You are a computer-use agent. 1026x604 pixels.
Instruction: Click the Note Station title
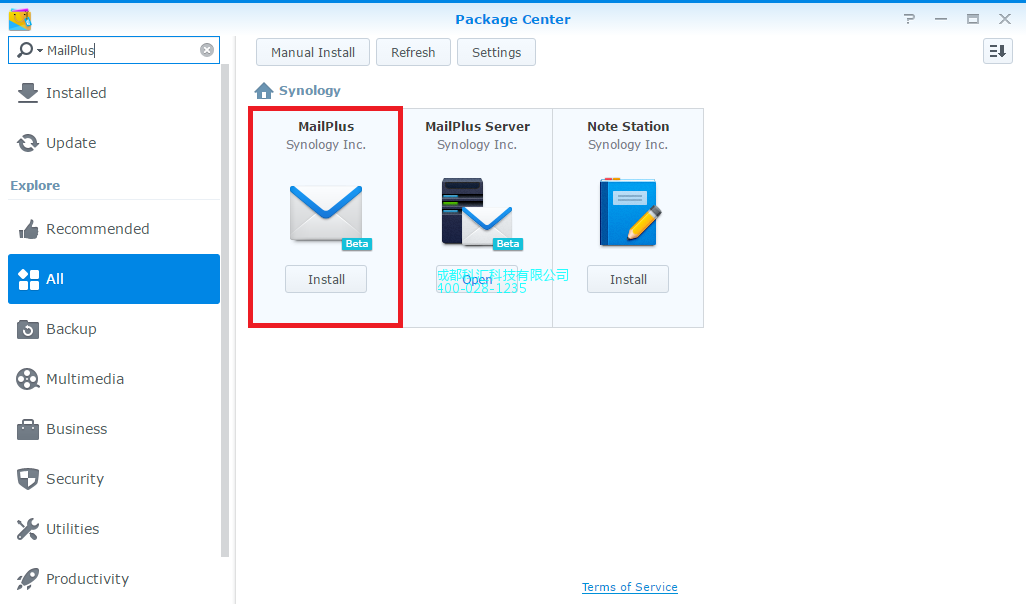click(x=628, y=126)
